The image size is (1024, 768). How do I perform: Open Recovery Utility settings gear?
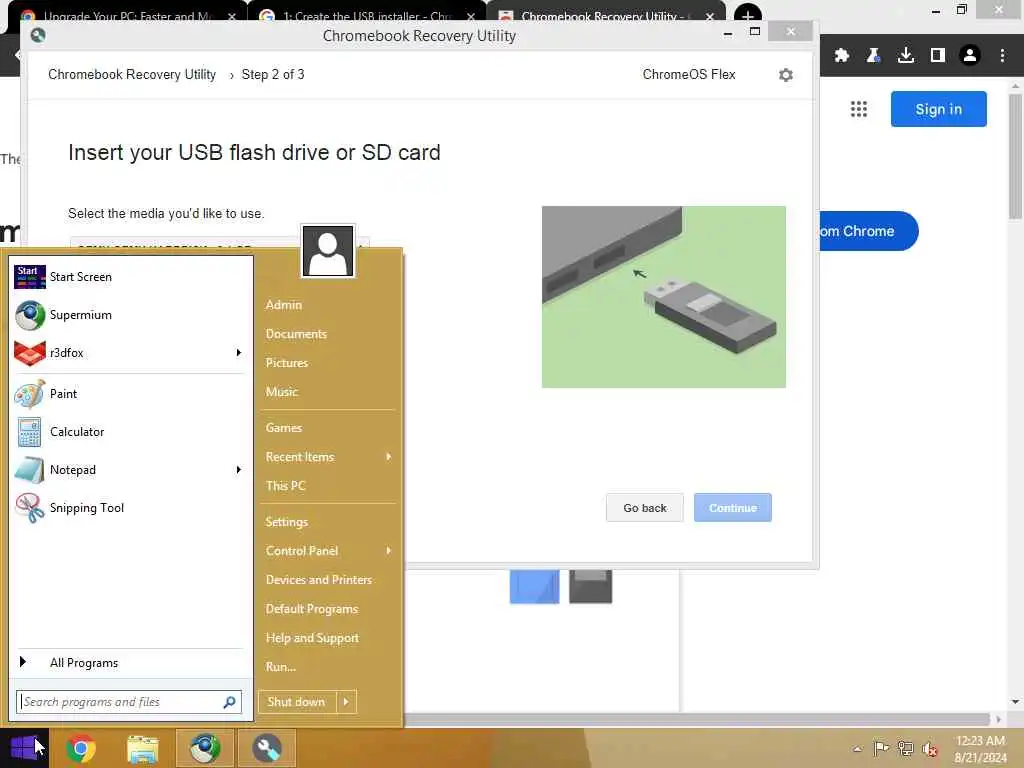click(786, 75)
